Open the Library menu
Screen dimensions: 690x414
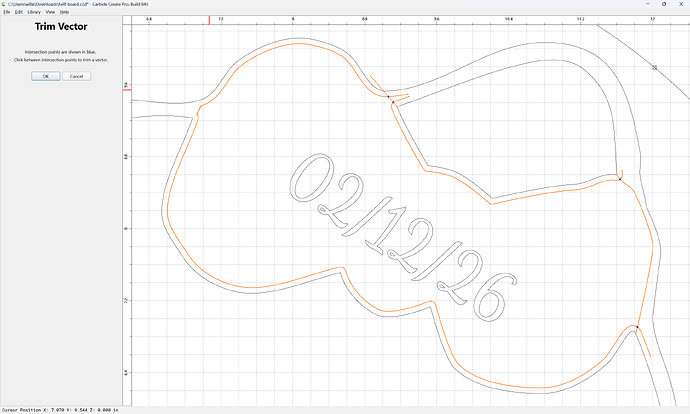pyautogui.click(x=34, y=12)
